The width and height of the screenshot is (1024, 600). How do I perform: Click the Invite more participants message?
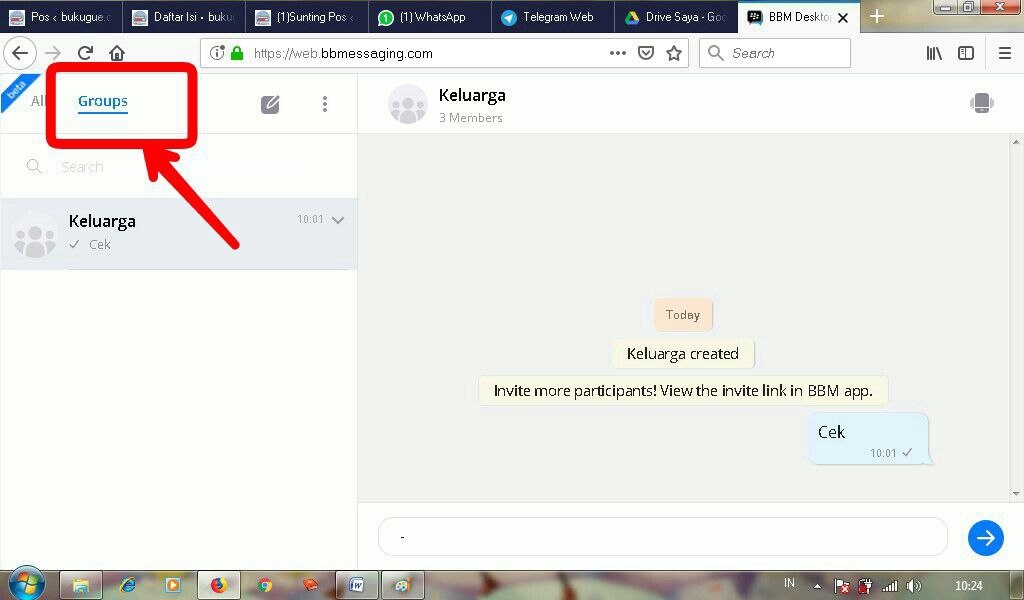(683, 390)
